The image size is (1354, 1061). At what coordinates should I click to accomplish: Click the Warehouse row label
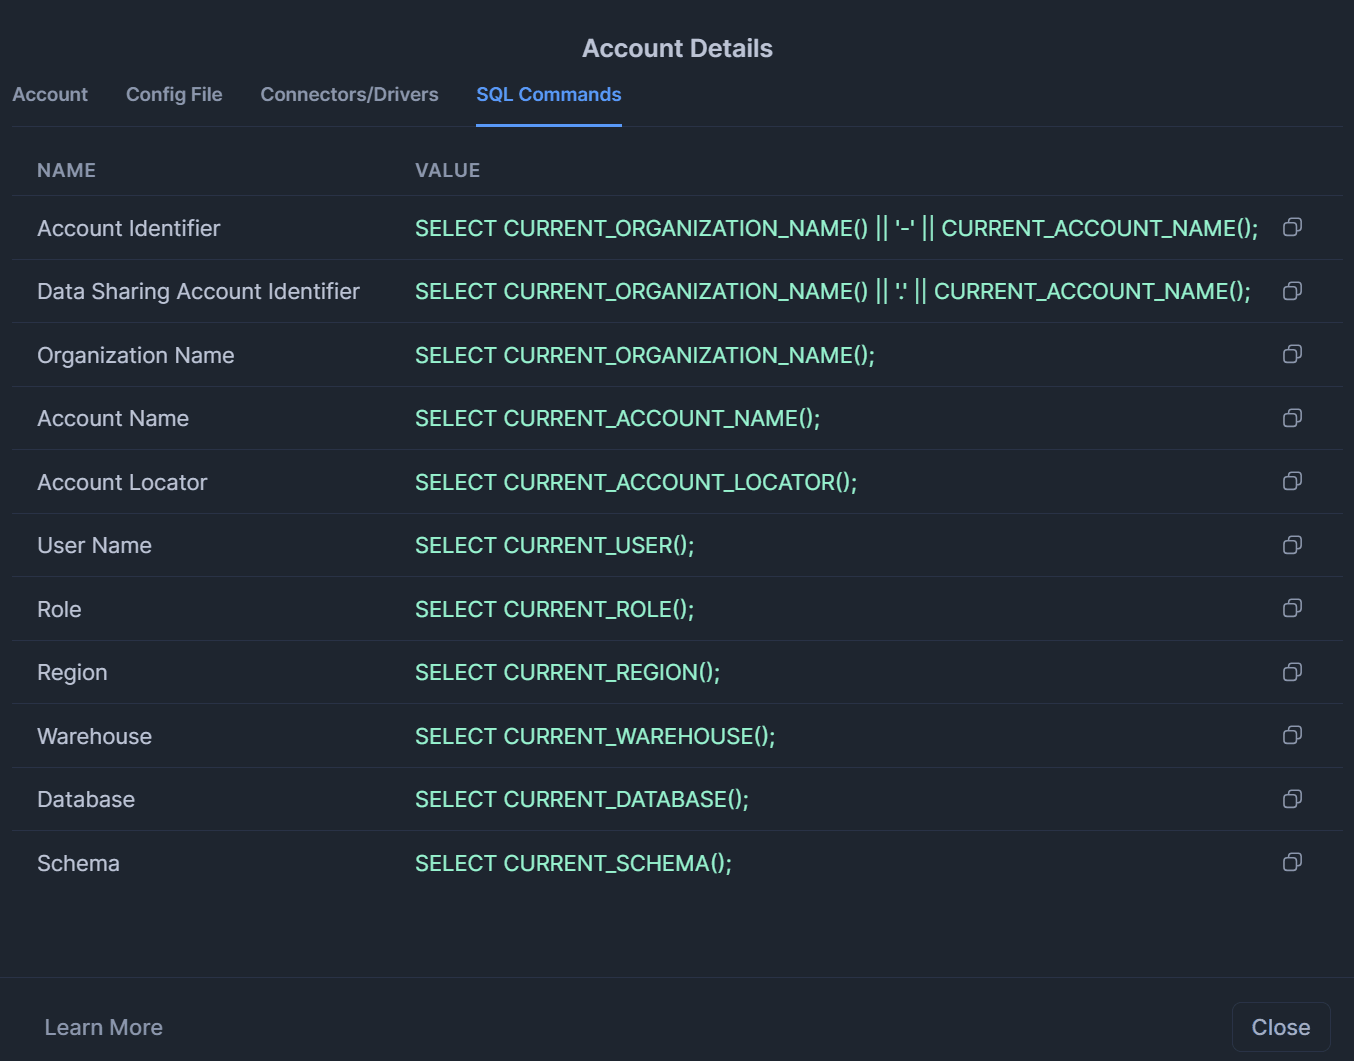coord(95,736)
